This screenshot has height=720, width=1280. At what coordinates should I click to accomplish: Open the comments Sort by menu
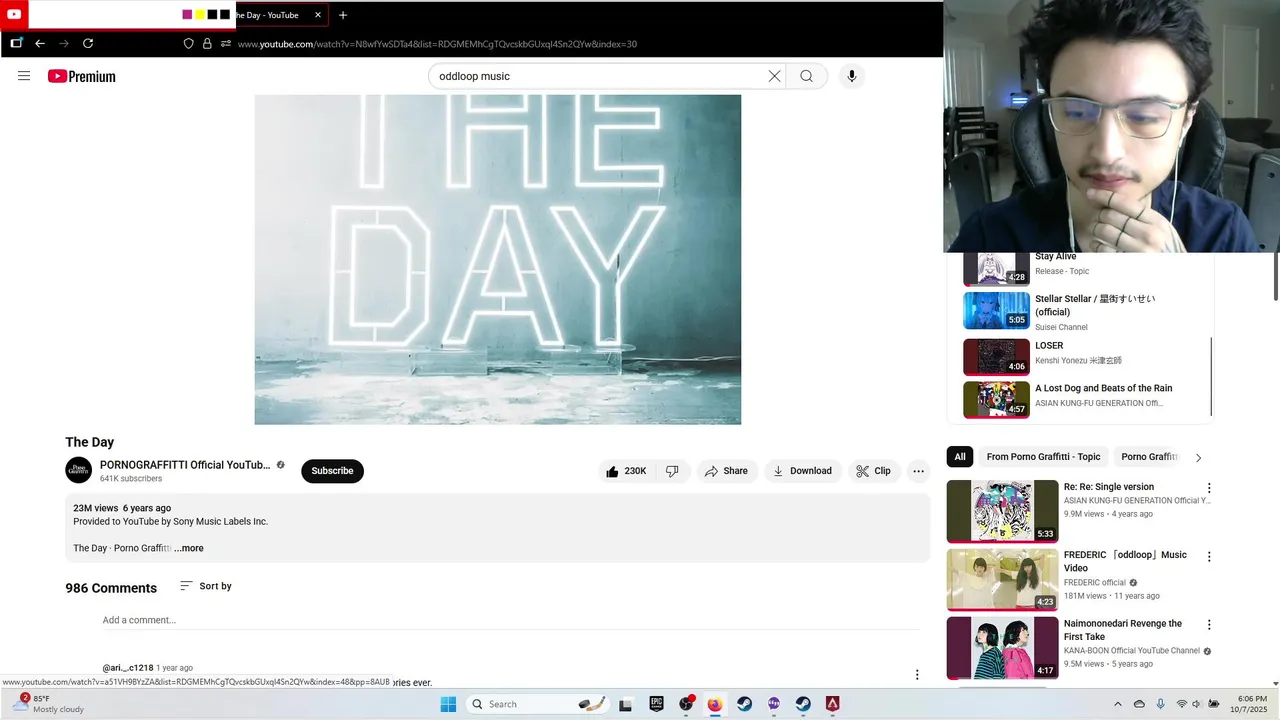click(205, 586)
